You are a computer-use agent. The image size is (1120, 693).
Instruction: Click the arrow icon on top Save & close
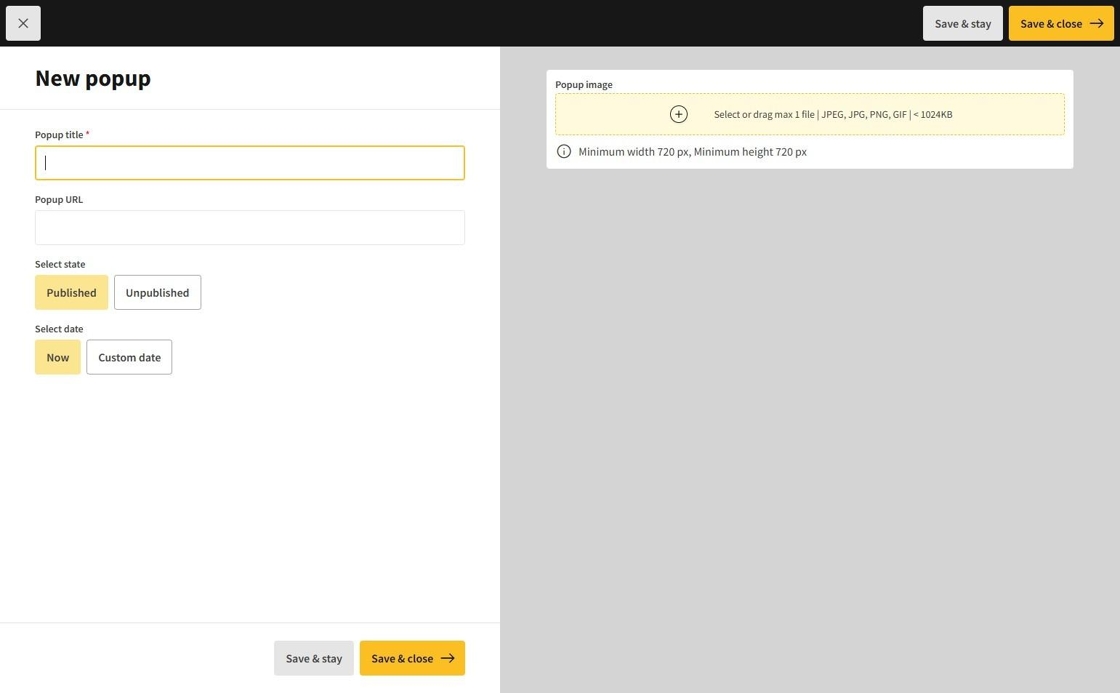(1096, 23)
